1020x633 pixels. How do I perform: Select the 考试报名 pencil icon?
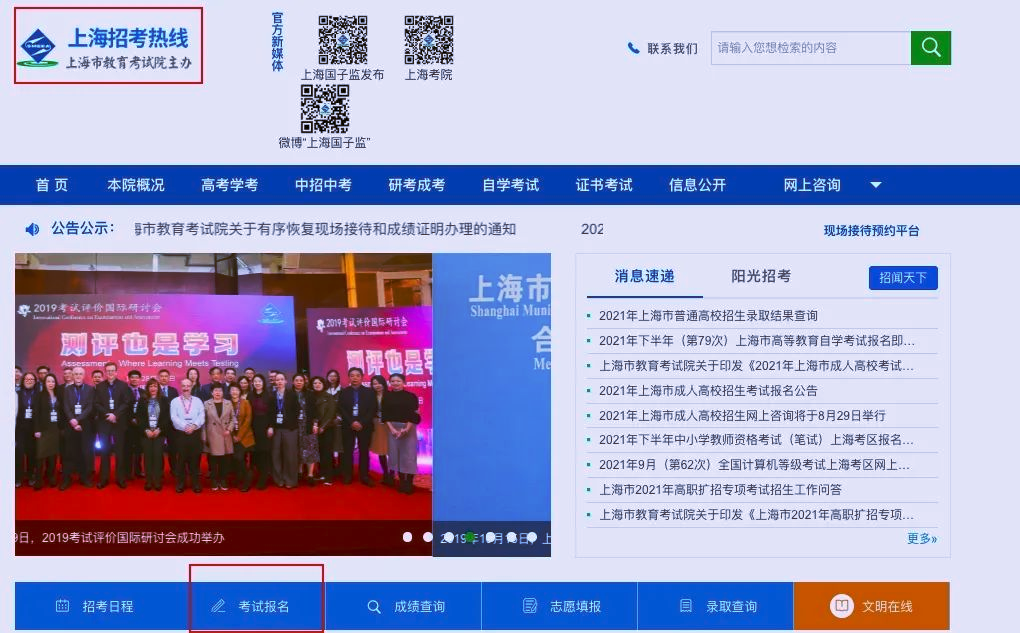(x=220, y=607)
